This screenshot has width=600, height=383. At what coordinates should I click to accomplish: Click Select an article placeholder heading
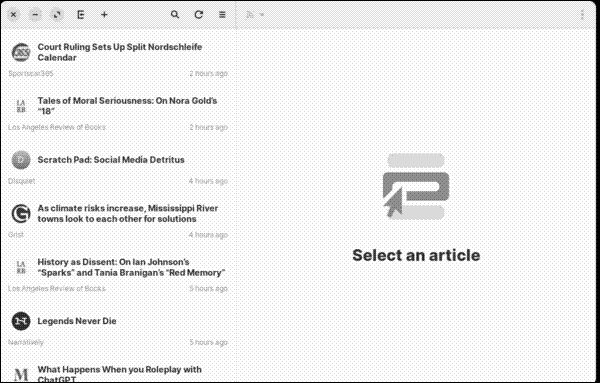click(x=416, y=255)
